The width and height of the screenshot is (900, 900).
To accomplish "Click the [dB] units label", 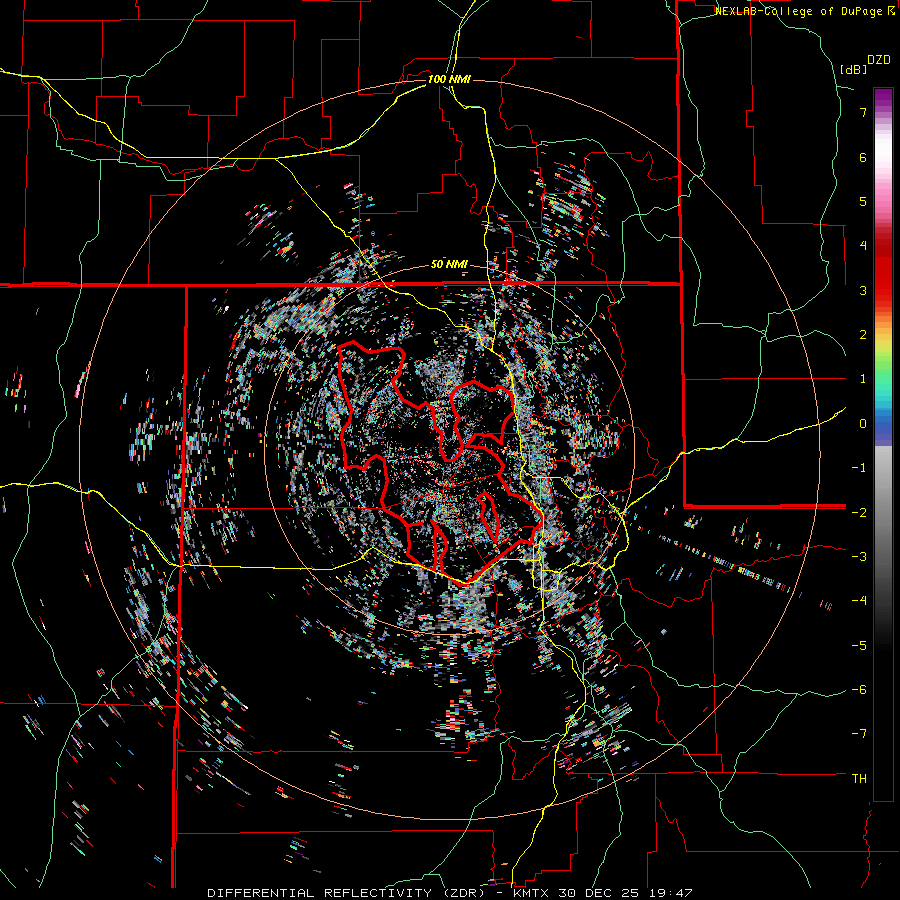I will point(853,69).
